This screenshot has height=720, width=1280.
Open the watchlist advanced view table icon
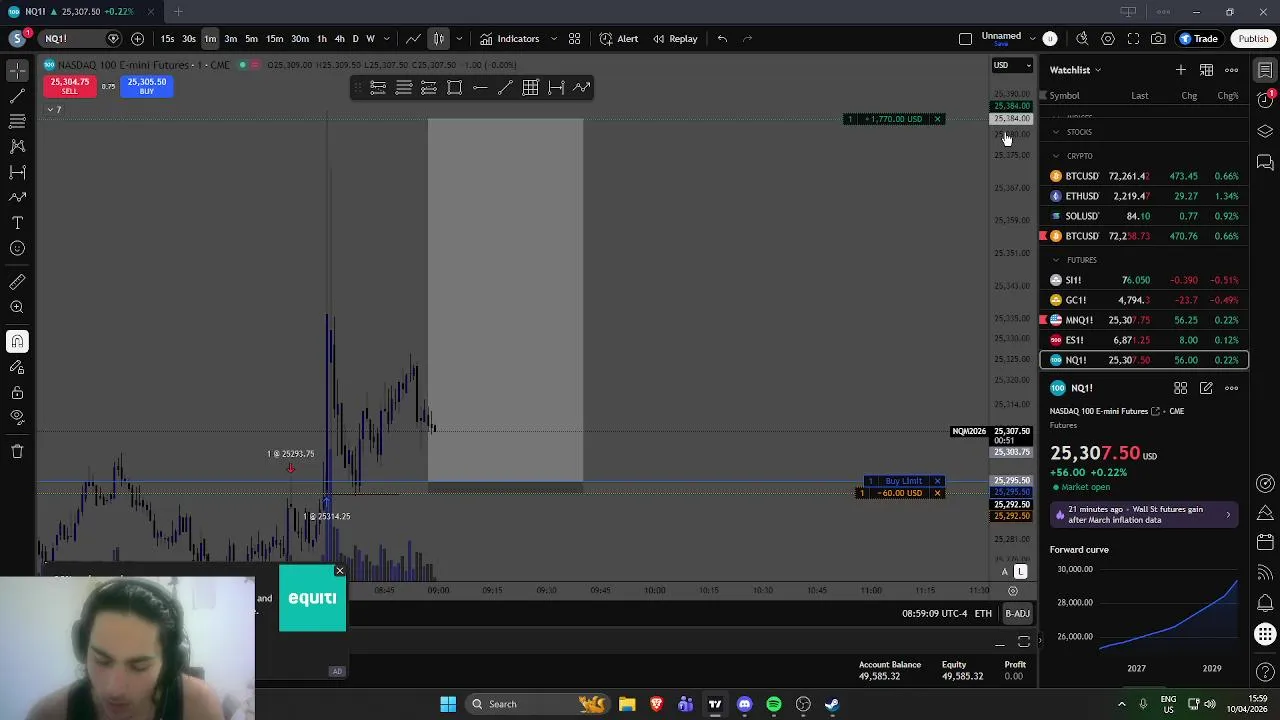(x=1207, y=70)
